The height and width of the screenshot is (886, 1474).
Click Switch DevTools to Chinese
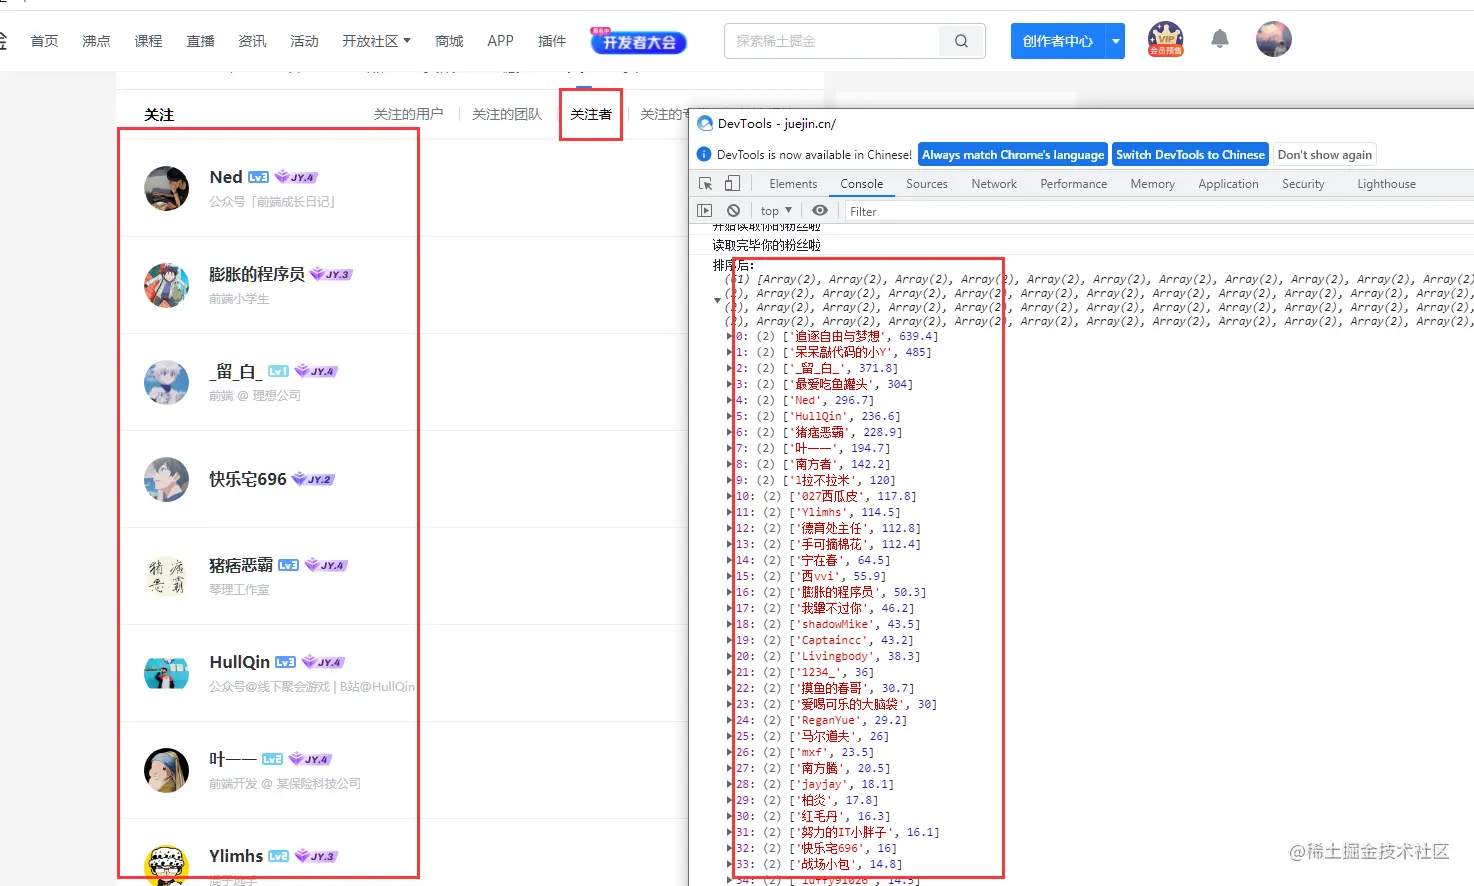pos(1190,154)
